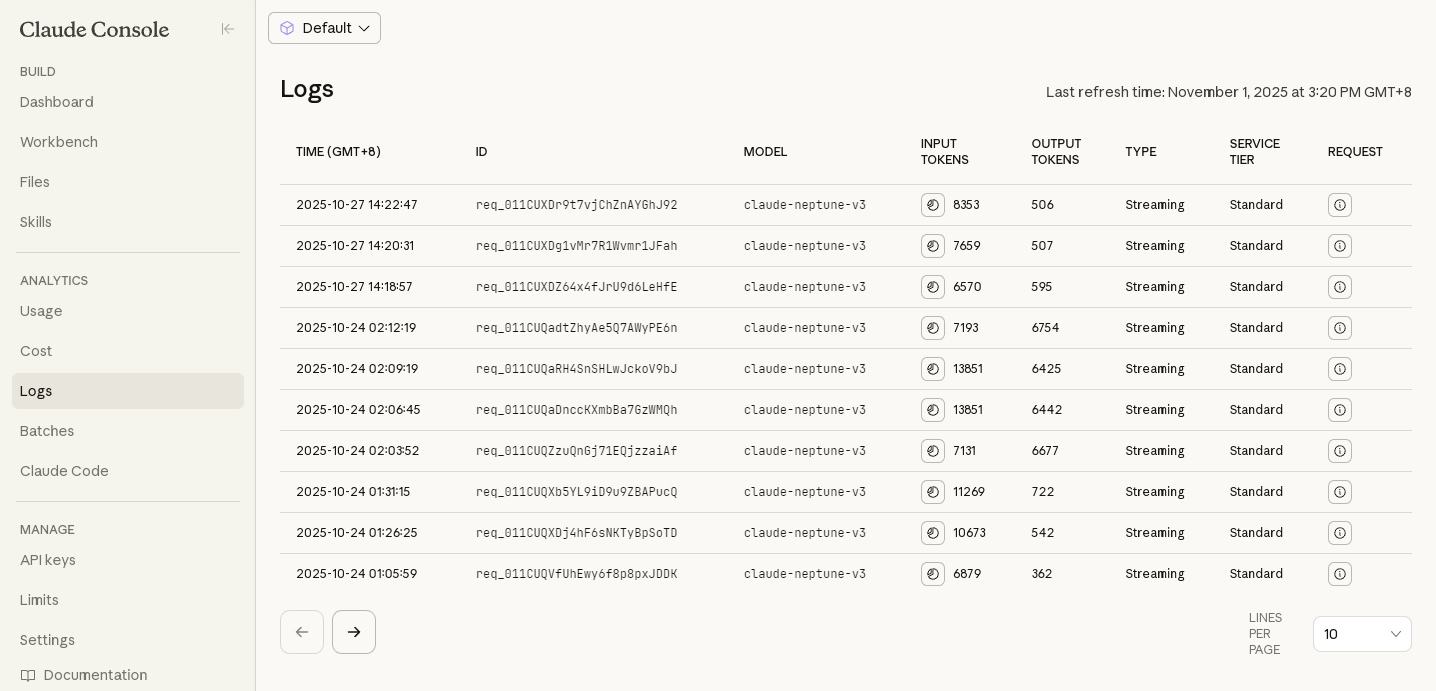Collapse the sidebar using the arrow icon
Image resolution: width=1436 pixels, height=691 pixels.
[x=228, y=29]
